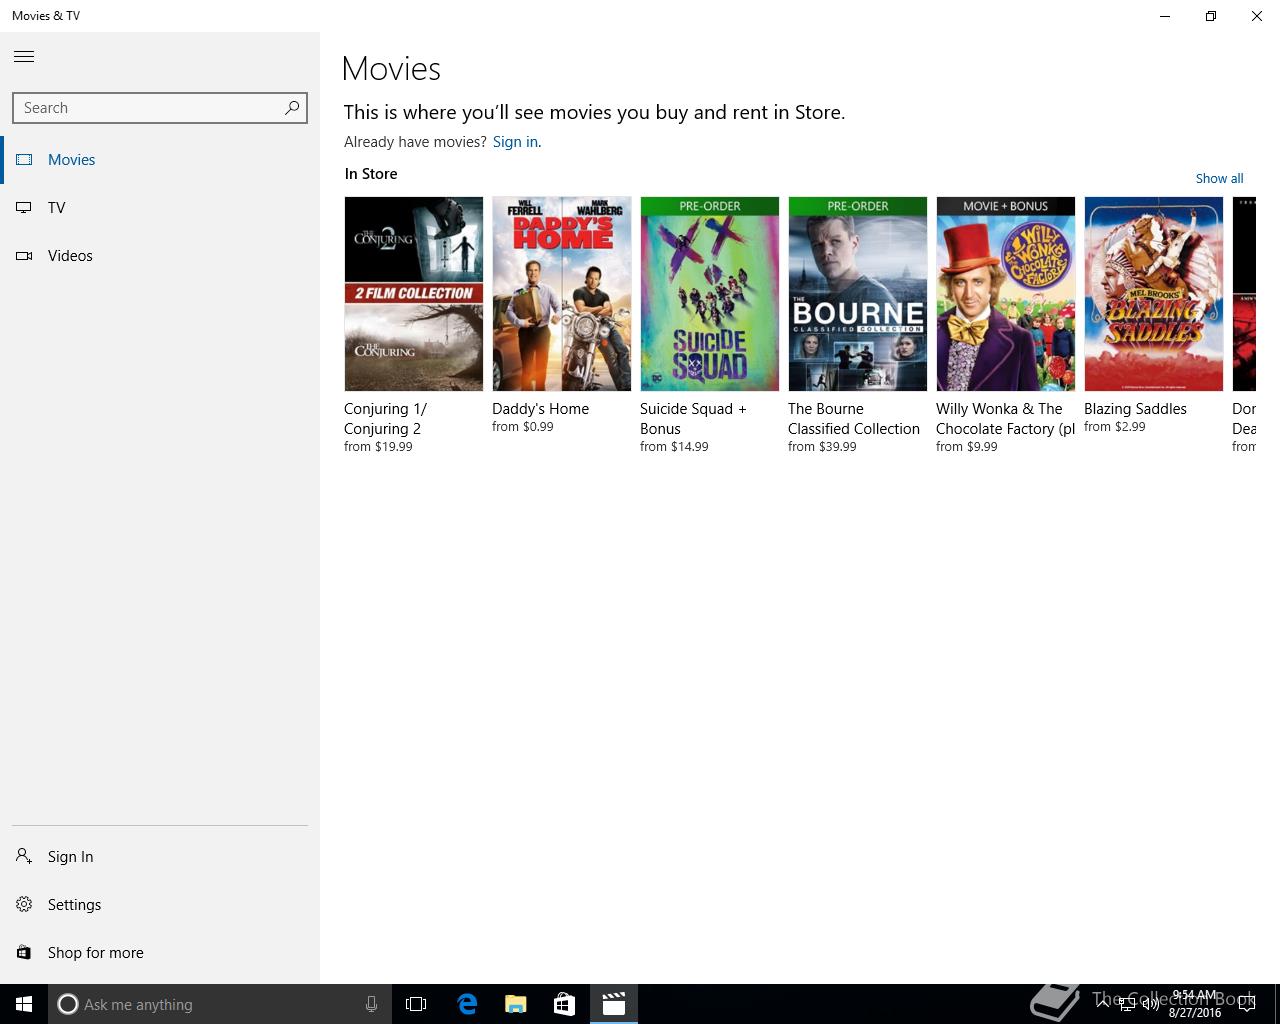Click the Suicide Squad + Bonus title
Viewport: 1280px width, 1024px height.
[693, 419]
